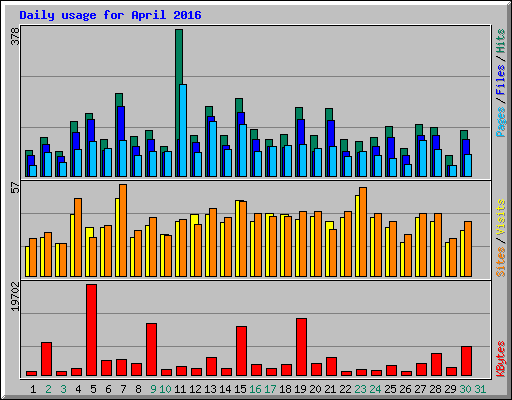Click the "Daily usage for April 2016" title
Viewport: 512px width, 400px height.
pos(110,15)
